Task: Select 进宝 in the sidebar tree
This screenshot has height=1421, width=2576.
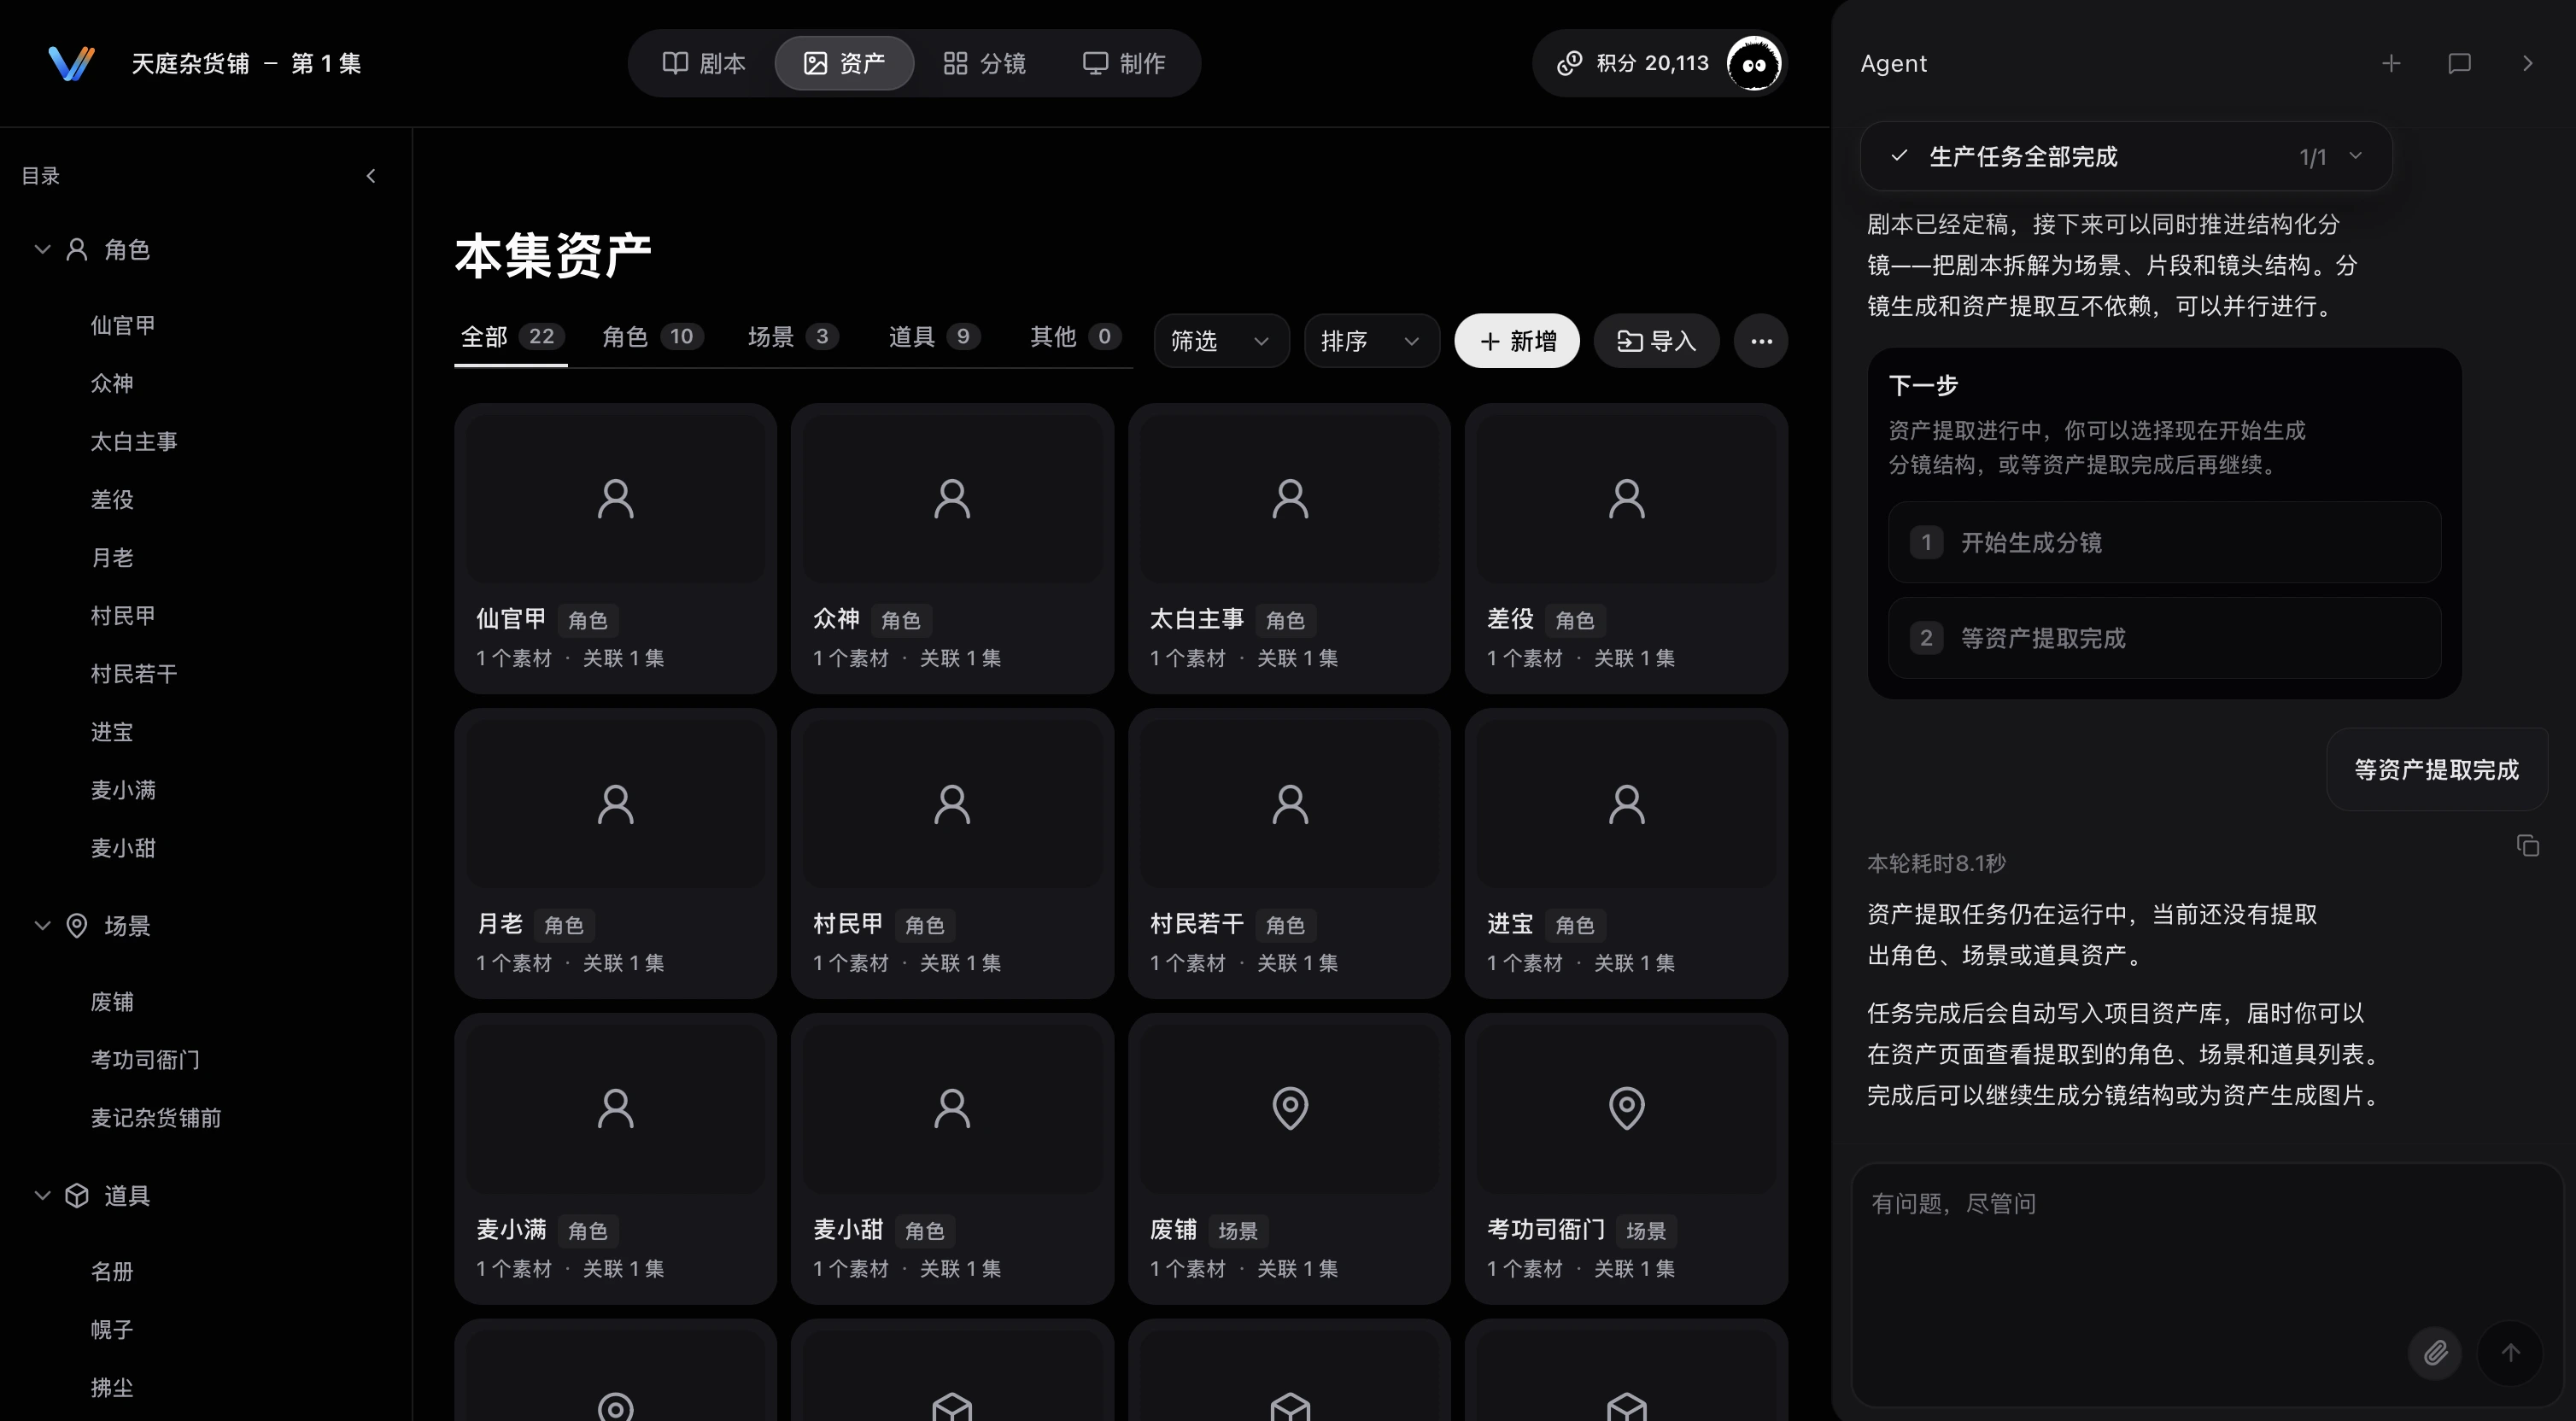Action: coord(111,731)
